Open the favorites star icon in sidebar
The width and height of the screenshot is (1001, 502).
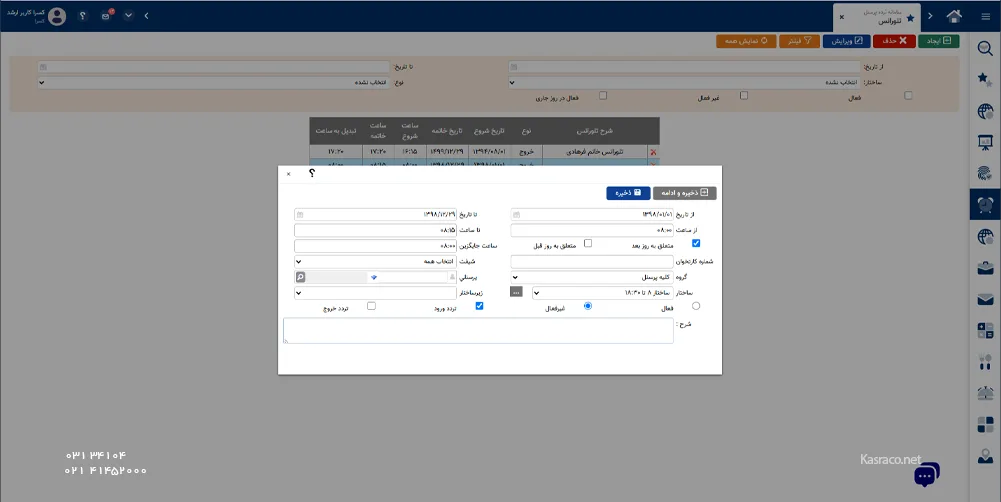point(985,79)
